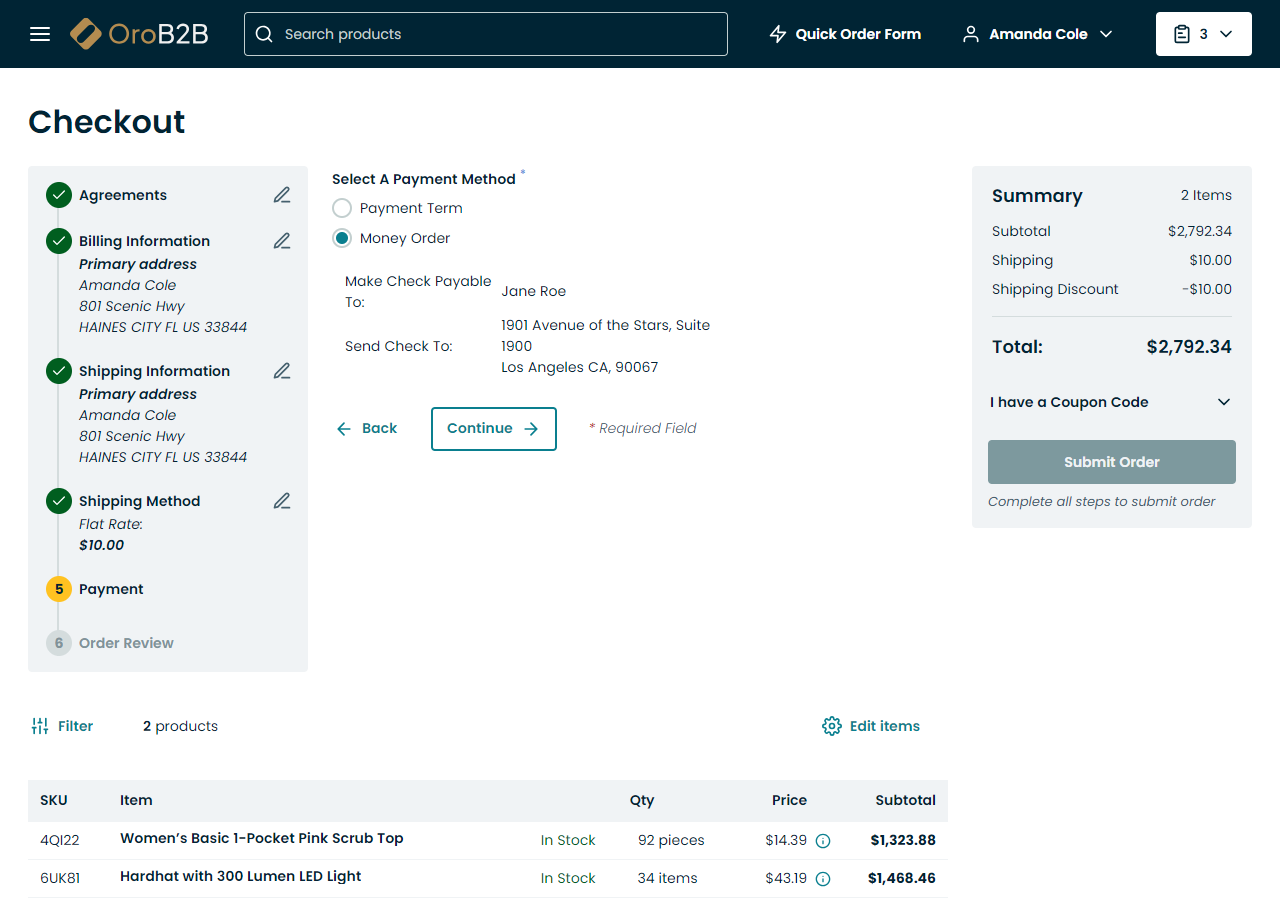
Task: Edit Shipping Method with pencil icon
Action: click(282, 501)
